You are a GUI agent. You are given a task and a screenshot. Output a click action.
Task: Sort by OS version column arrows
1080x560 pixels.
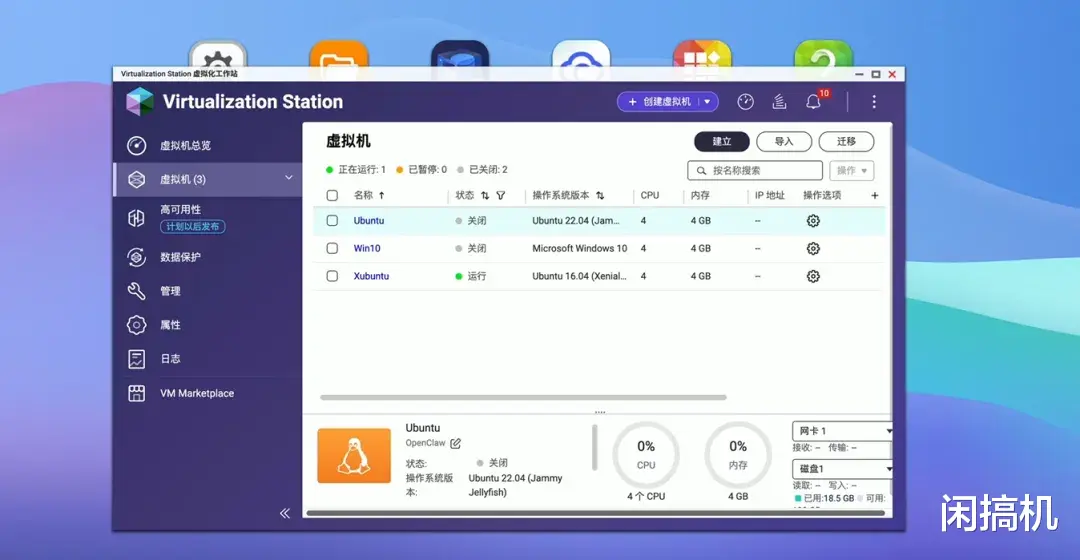[600, 196]
